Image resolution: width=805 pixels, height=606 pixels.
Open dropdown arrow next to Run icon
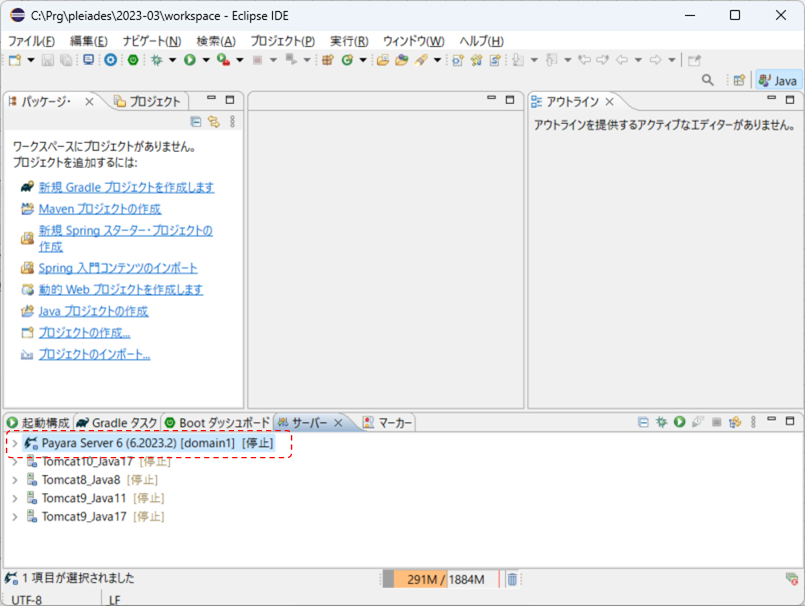pyautogui.click(x=206, y=60)
